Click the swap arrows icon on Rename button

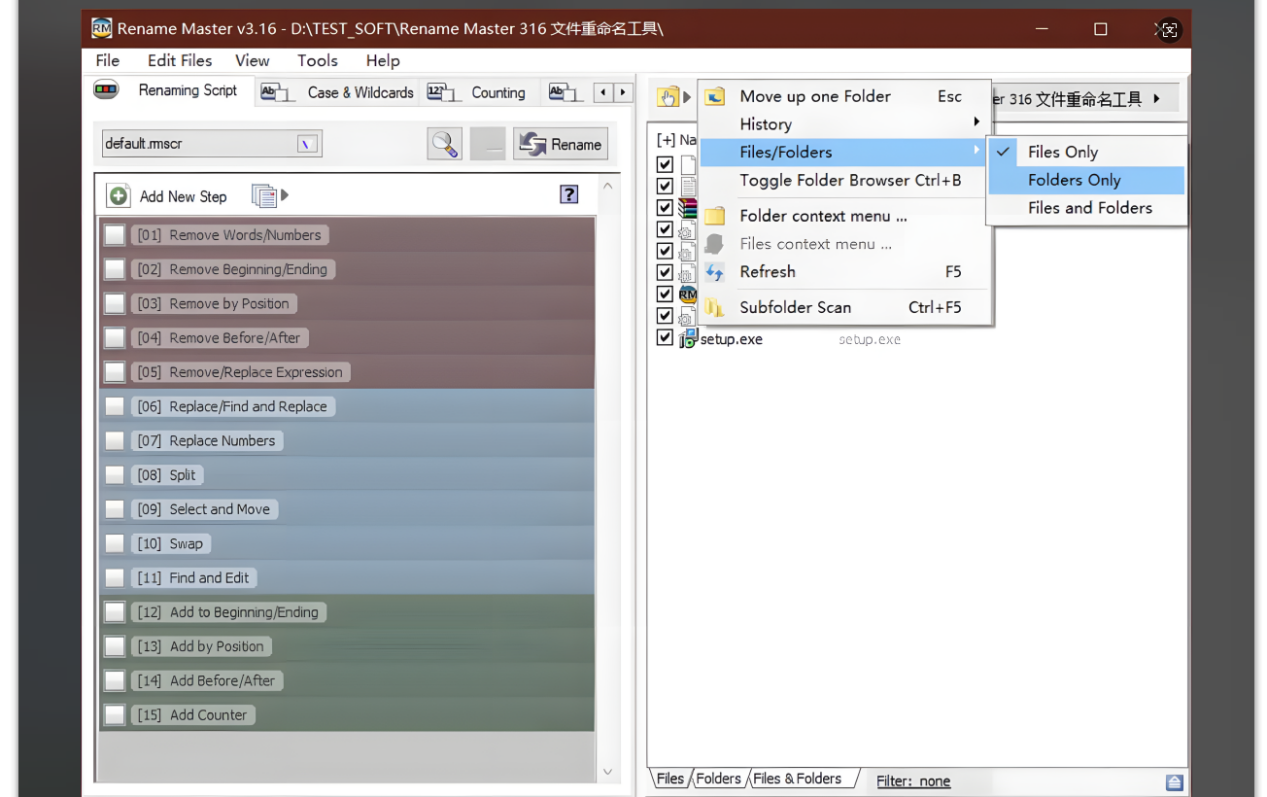tap(533, 144)
